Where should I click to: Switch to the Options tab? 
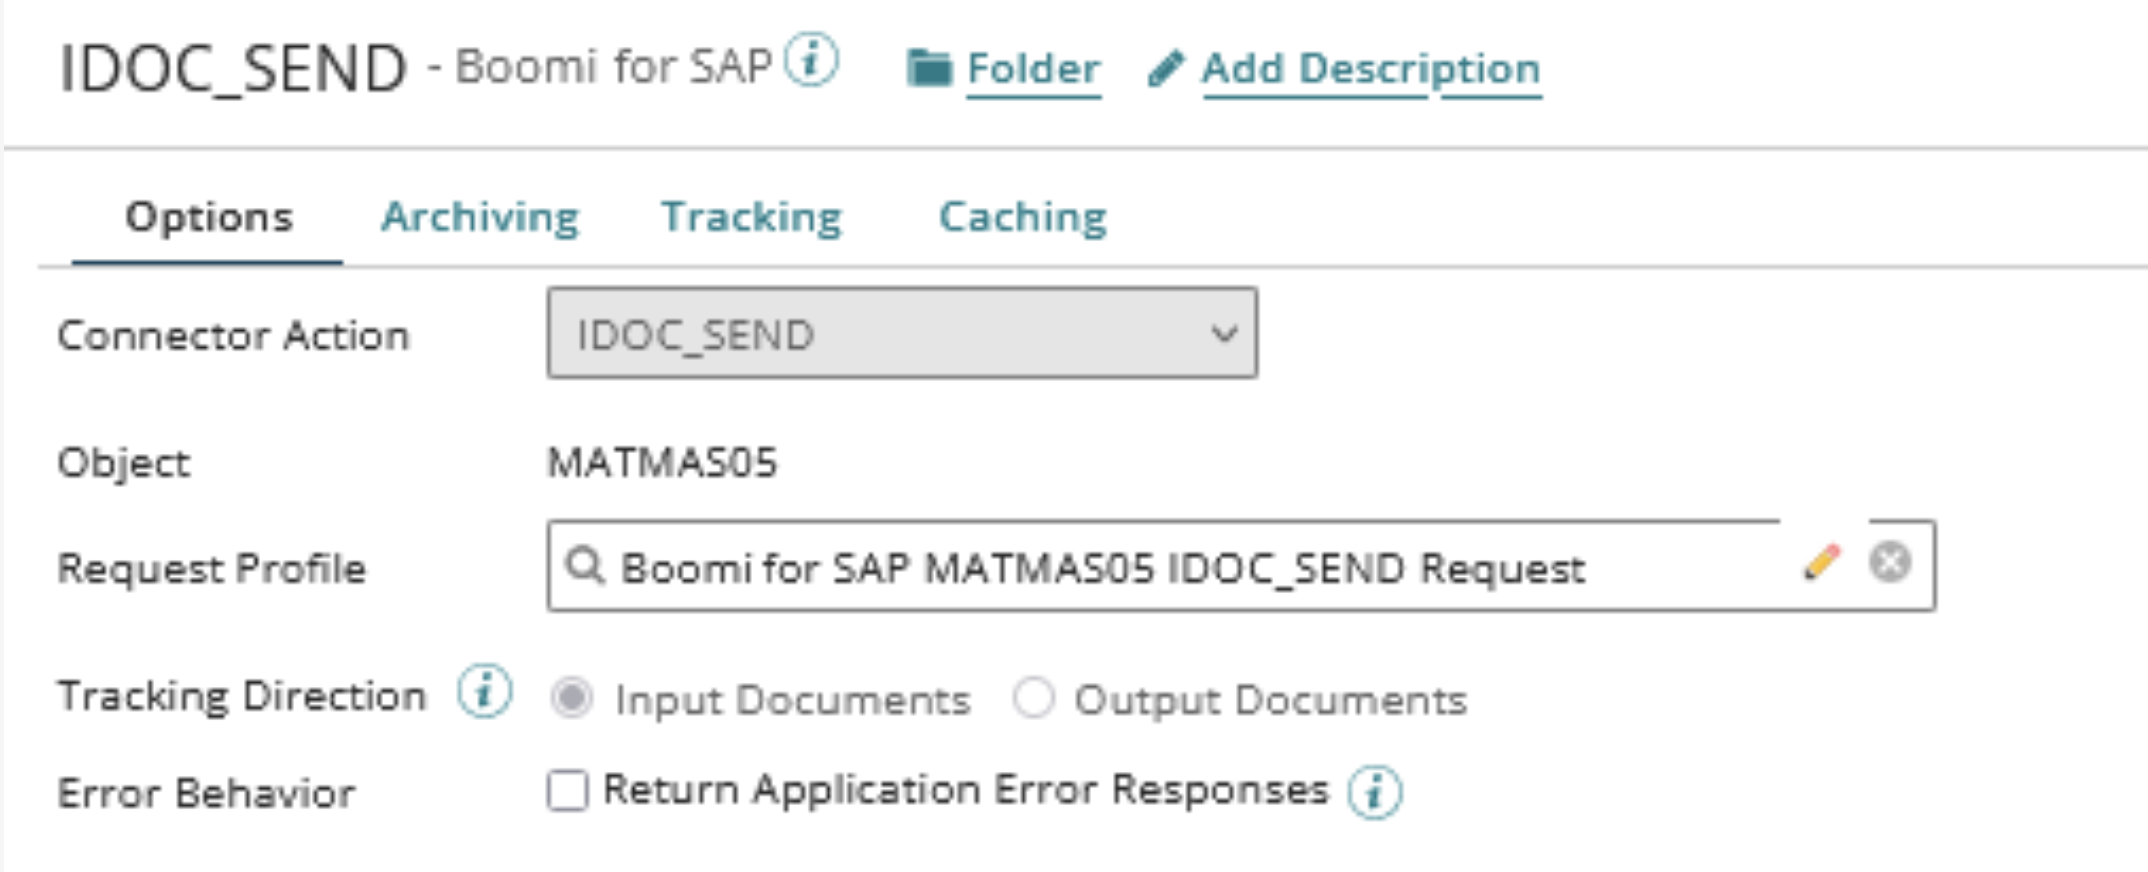point(208,217)
